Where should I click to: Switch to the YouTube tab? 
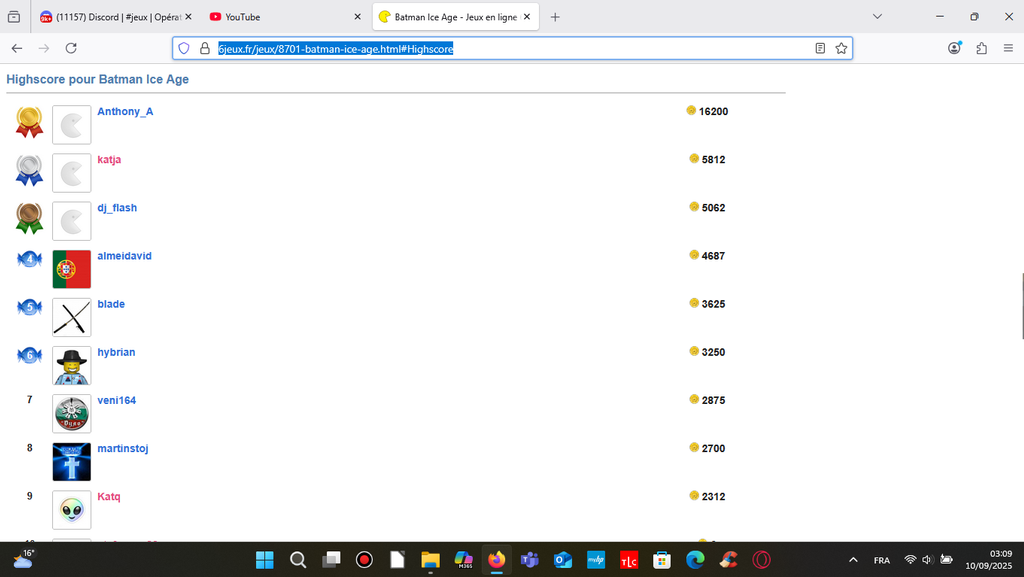pyautogui.click(x=242, y=17)
